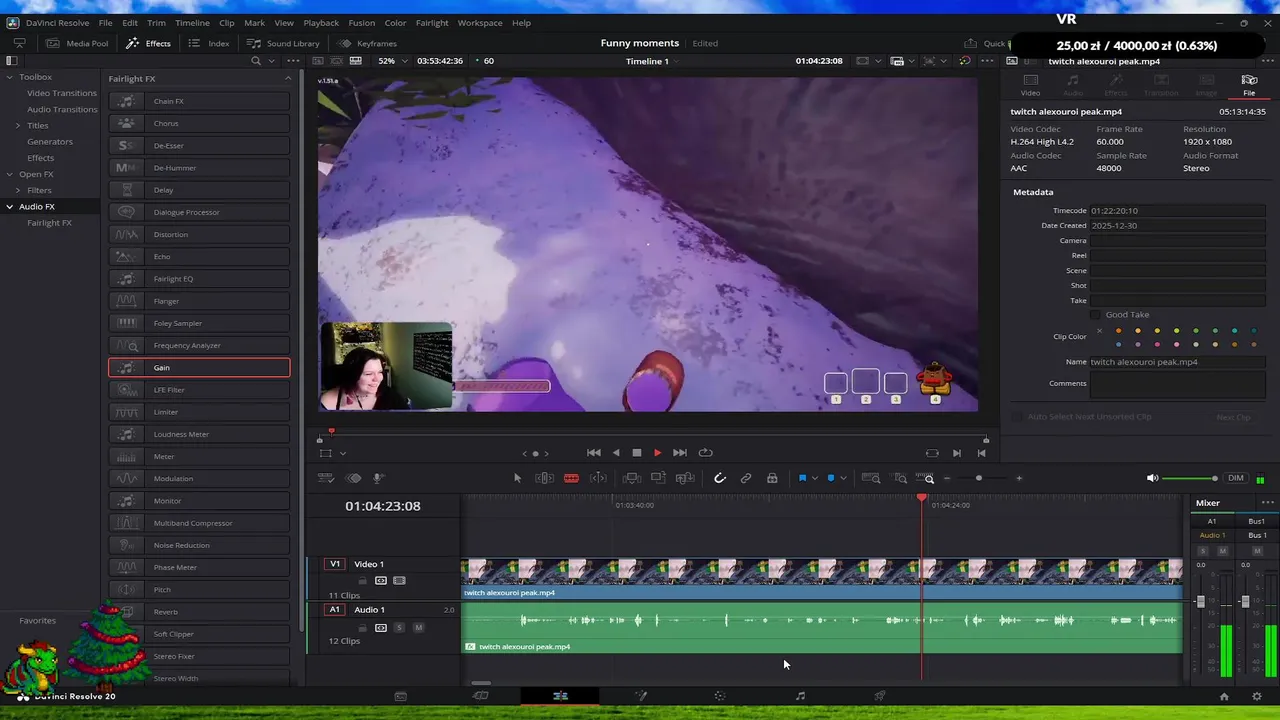Select the arrow Selection Mode tool
The image size is (1280, 720).
click(x=517, y=478)
